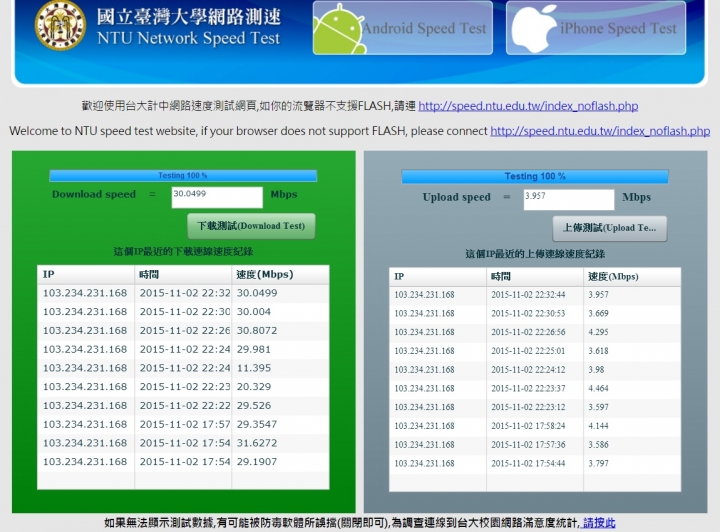Click the NTU Network Speed Test title
The image size is (720, 532).
point(188,38)
